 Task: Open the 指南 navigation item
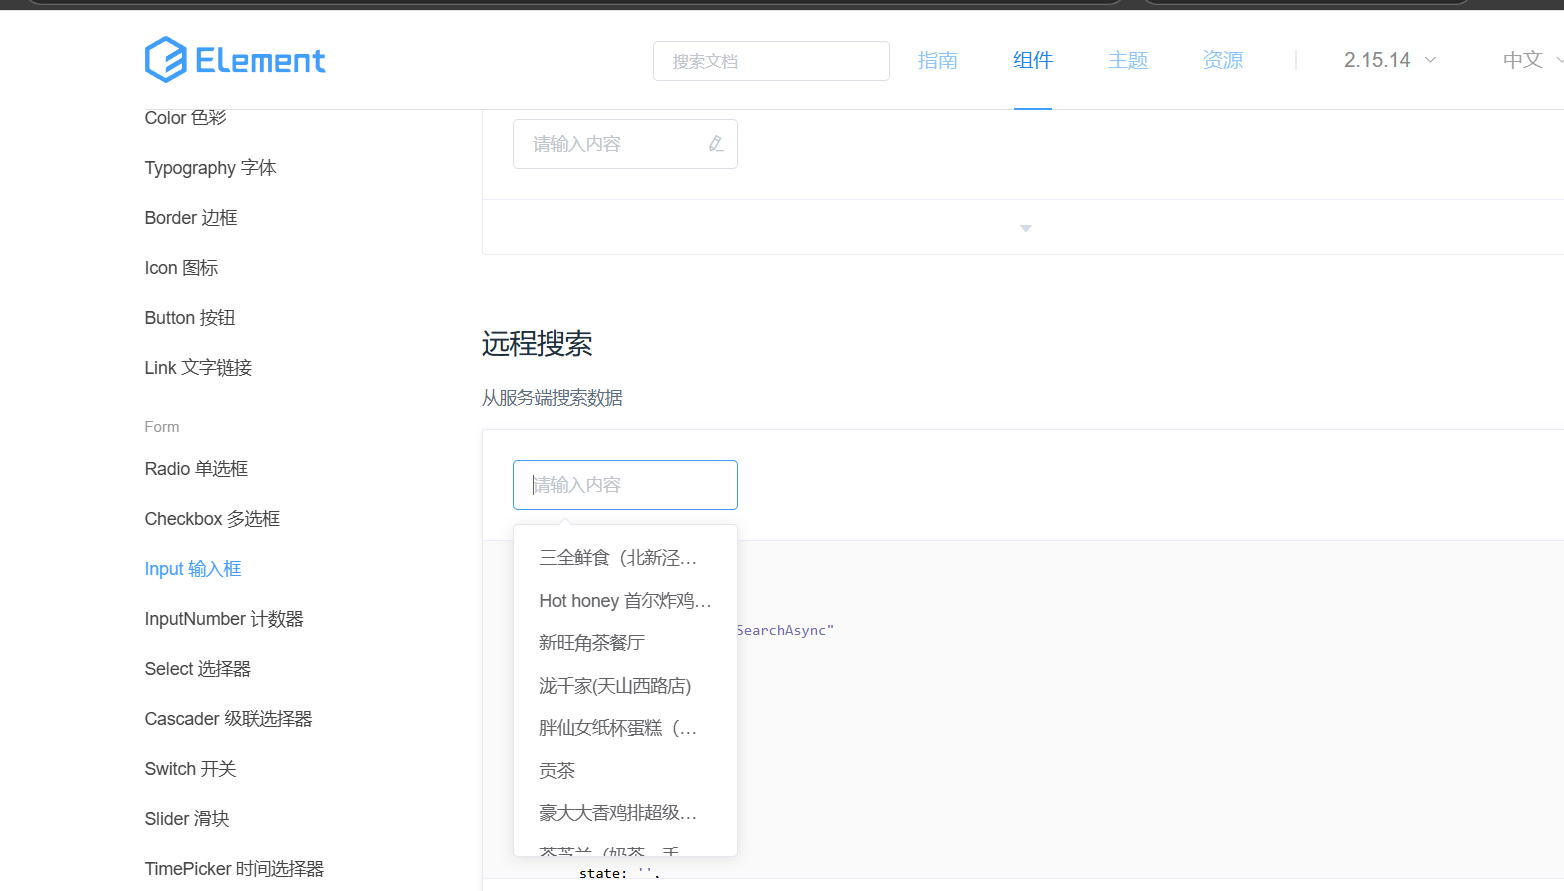[938, 60]
